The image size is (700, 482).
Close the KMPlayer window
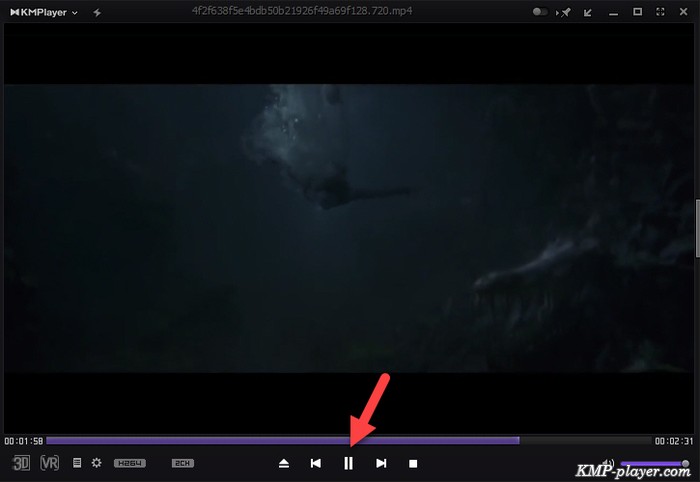(683, 12)
